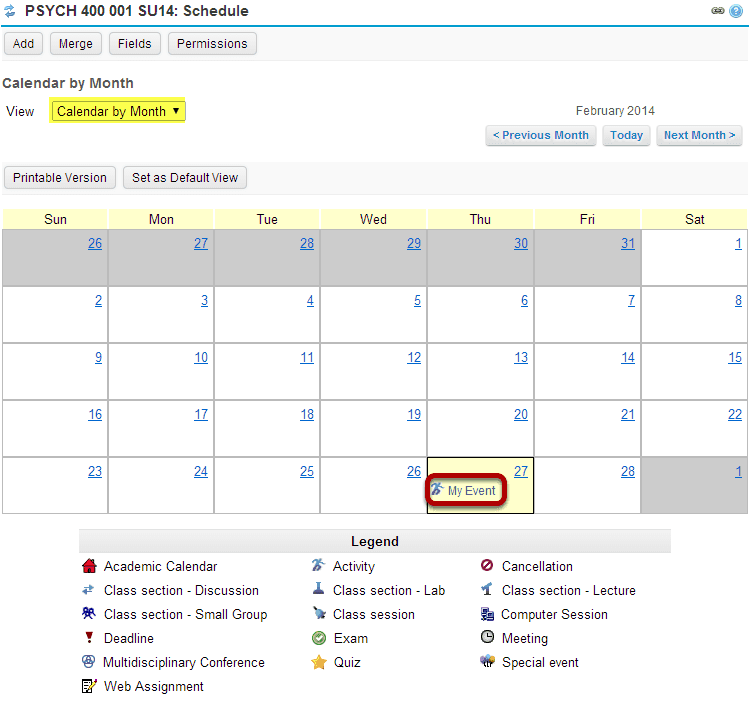This screenshot has height=704, width=755.
Task: Open the Permissions settings
Action: (212, 44)
